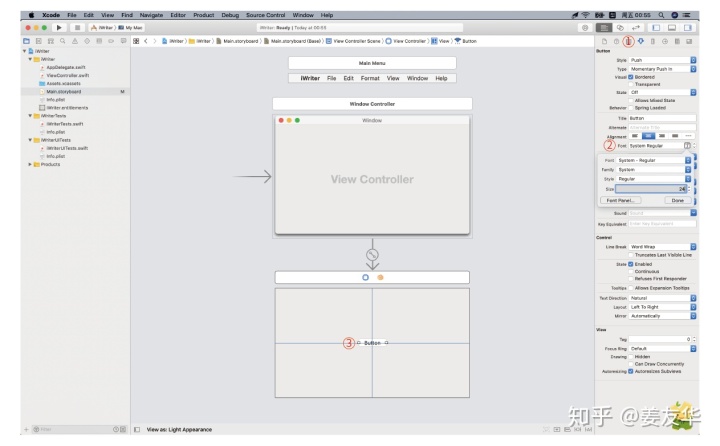Open the Layout dropdown Left To Right
Viewport: 720px width, 446px height.
point(663,307)
